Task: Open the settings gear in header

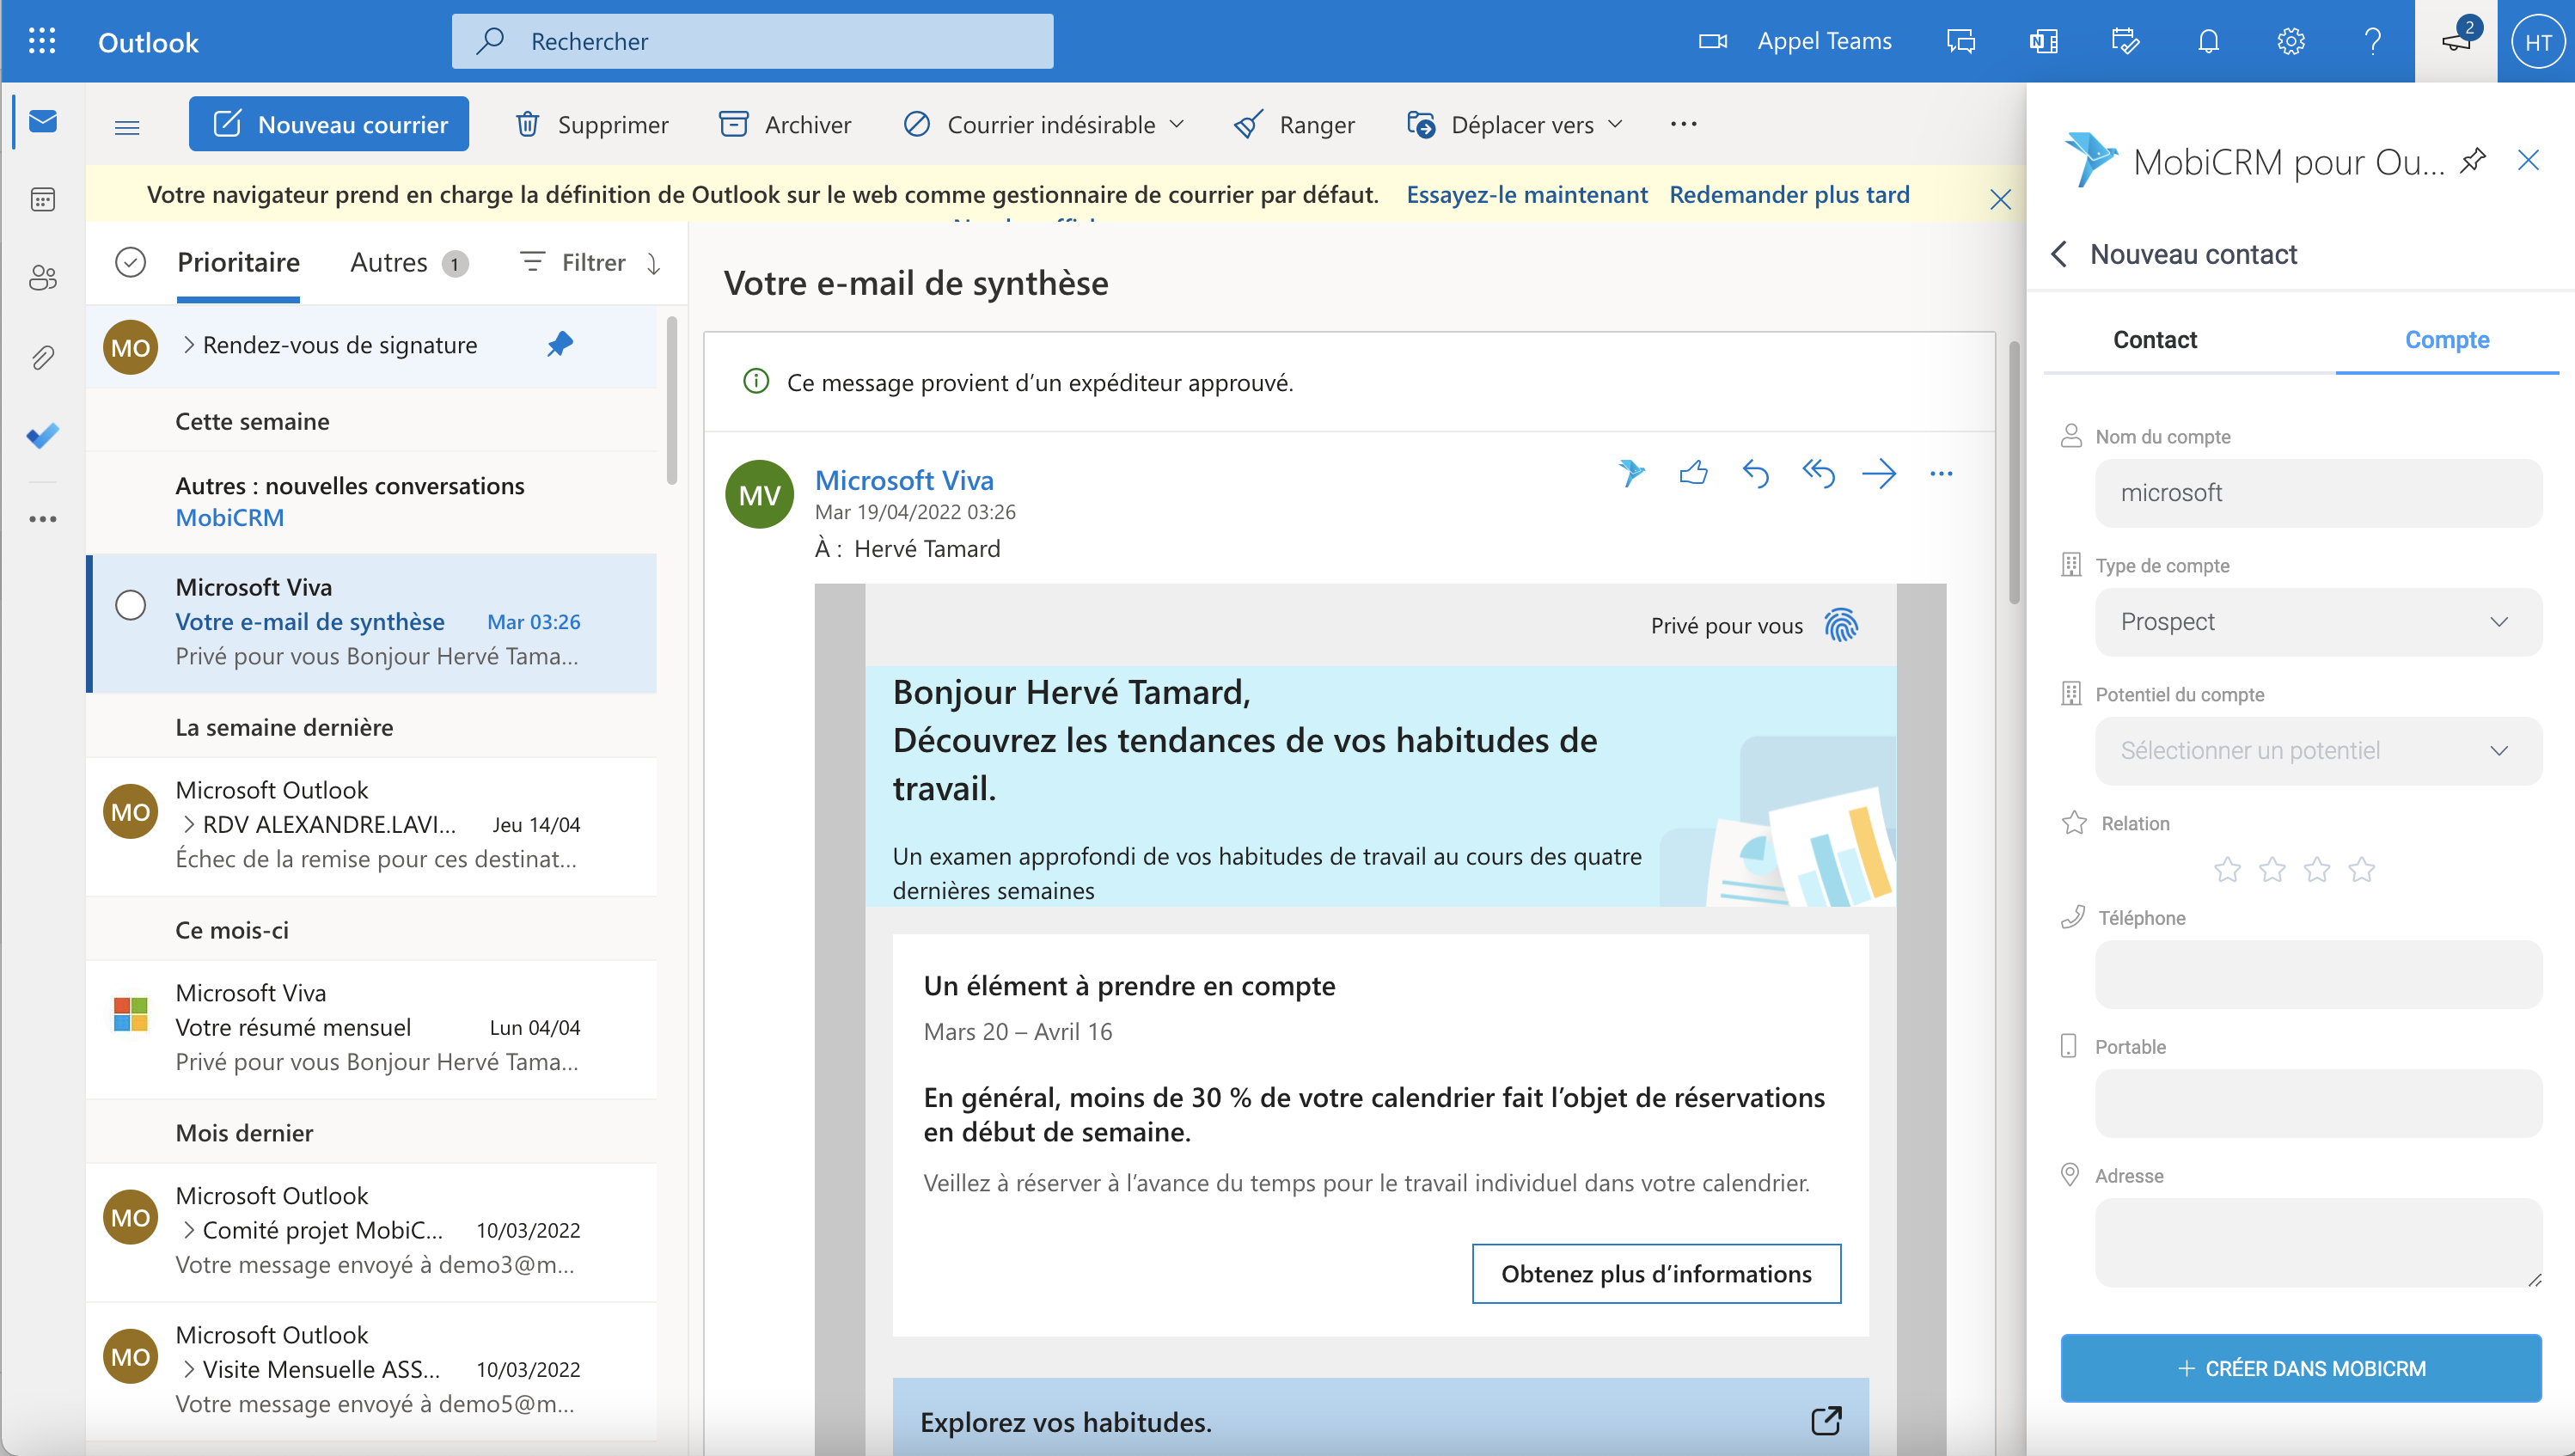Action: click(2290, 41)
